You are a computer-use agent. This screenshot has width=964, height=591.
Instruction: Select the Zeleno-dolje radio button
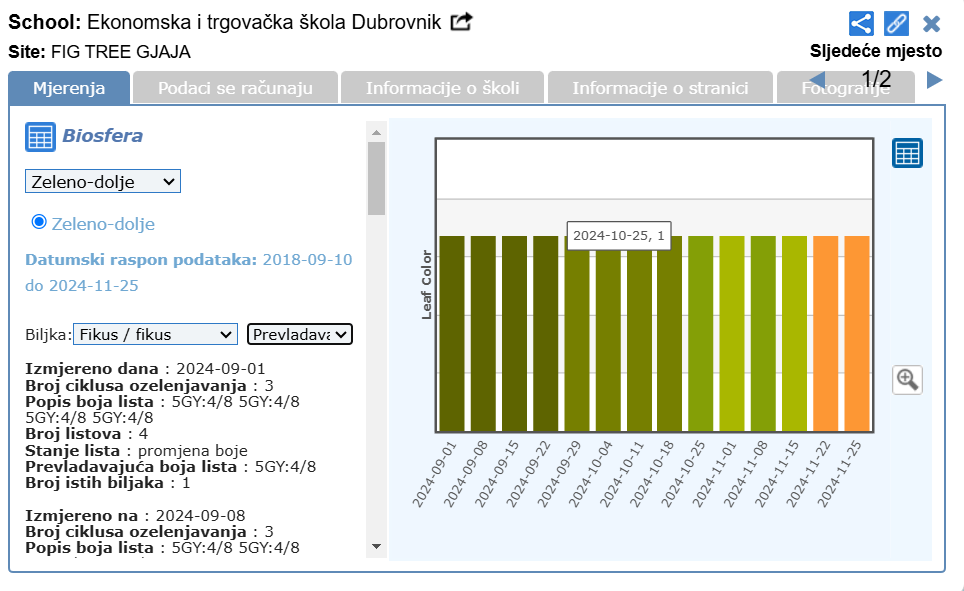point(39,222)
